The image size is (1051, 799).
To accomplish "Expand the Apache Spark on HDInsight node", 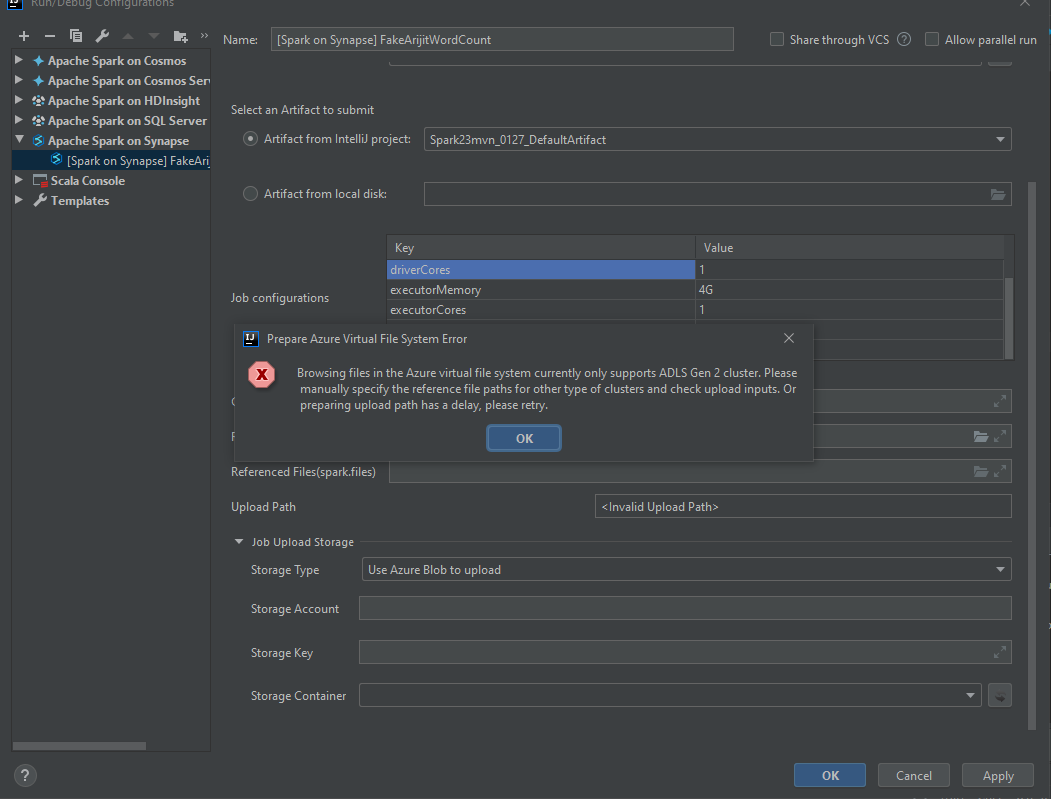I will pos(19,101).
